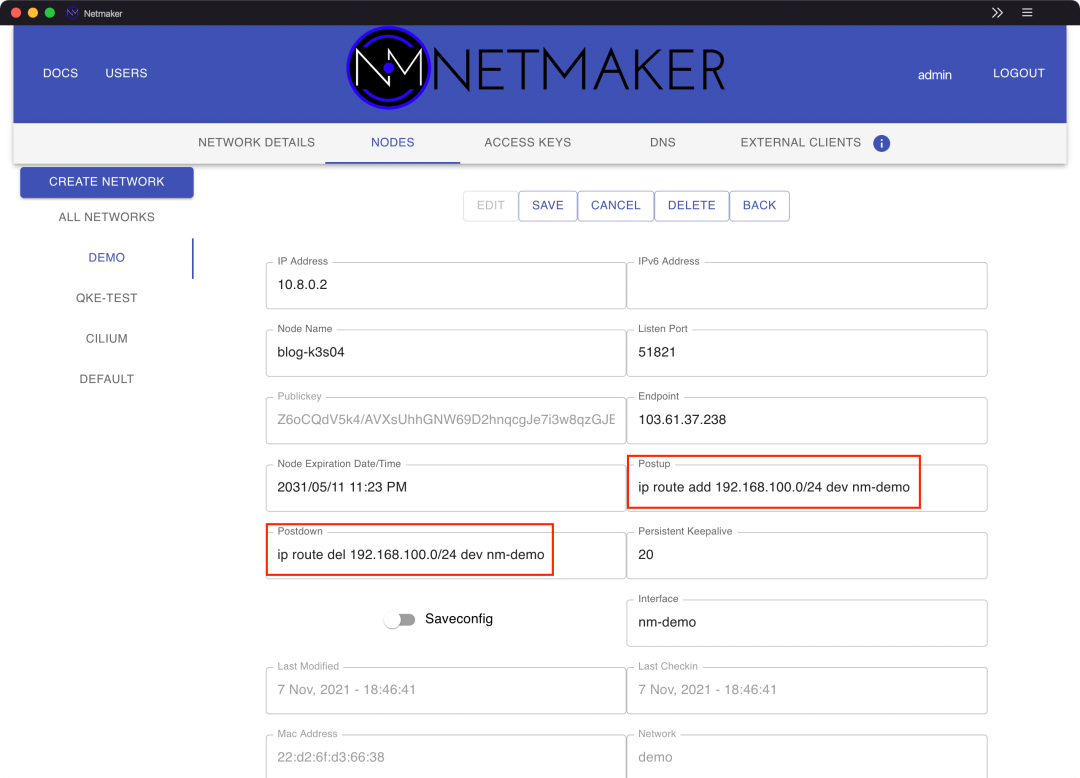The image size is (1080, 778).
Task: Log out via Logout link
Action: (x=1019, y=73)
